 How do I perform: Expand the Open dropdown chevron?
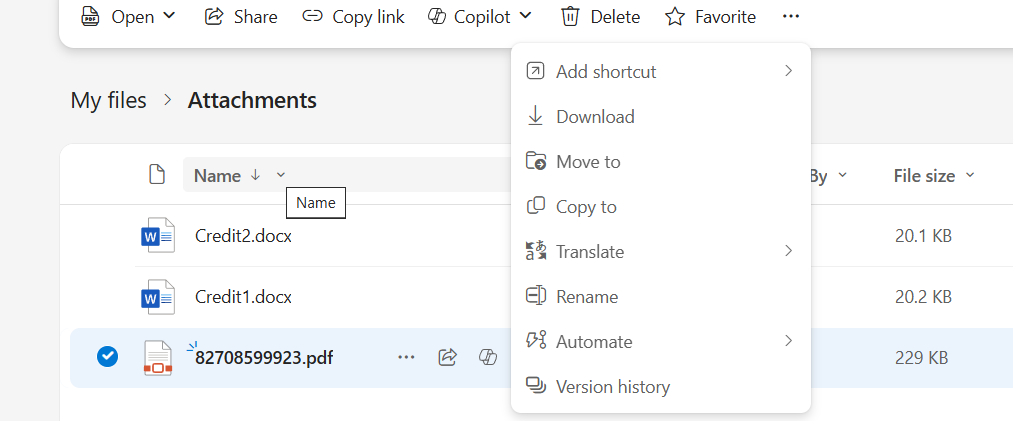pos(169,15)
